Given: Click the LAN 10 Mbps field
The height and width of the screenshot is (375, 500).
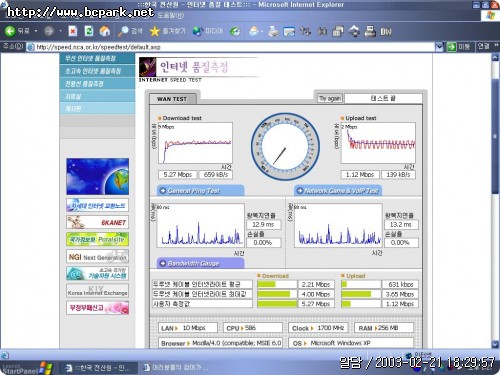Looking at the screenshot, I should point(188,328).
